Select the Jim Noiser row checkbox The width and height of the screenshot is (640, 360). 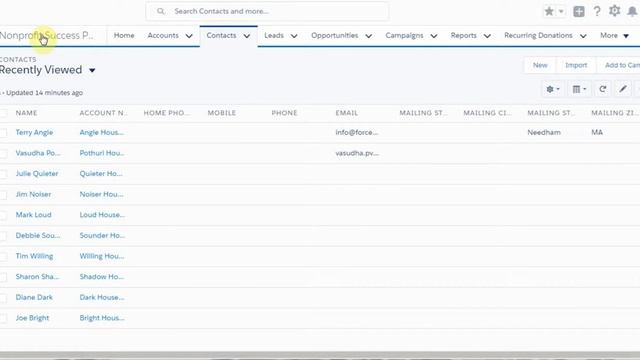[3, 195]
